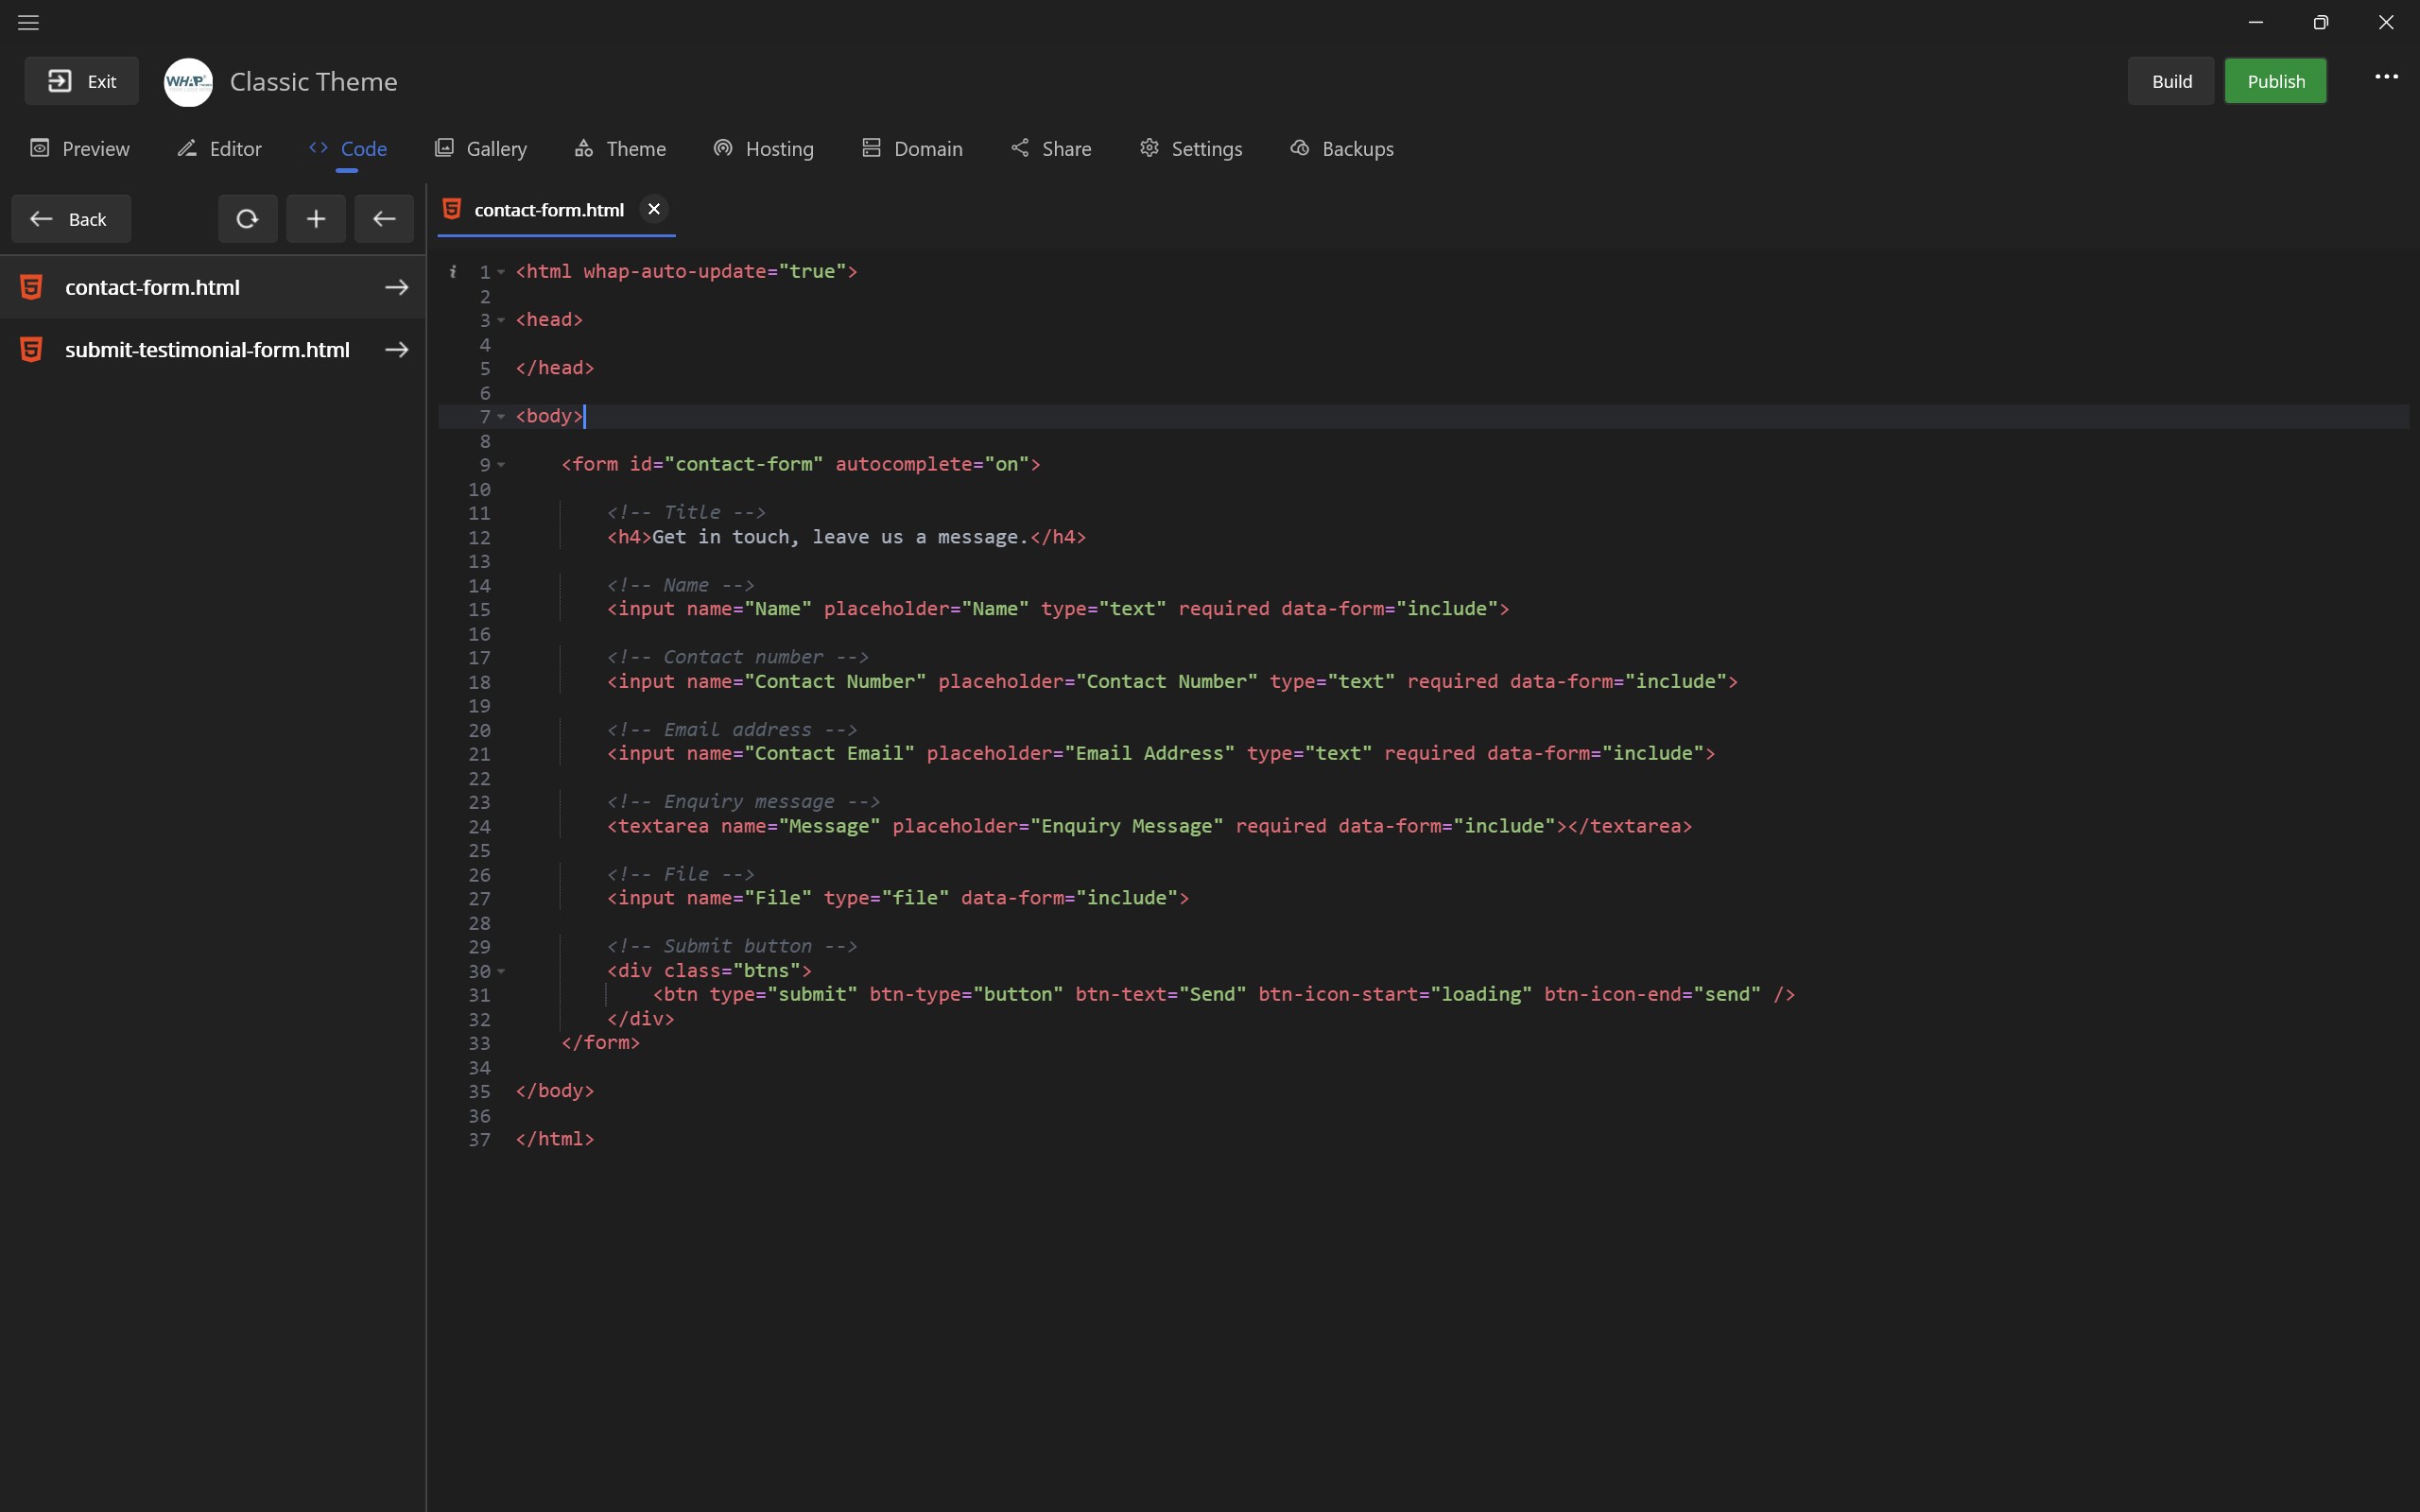Open the hamburger menu icon

tap(28, 22)
